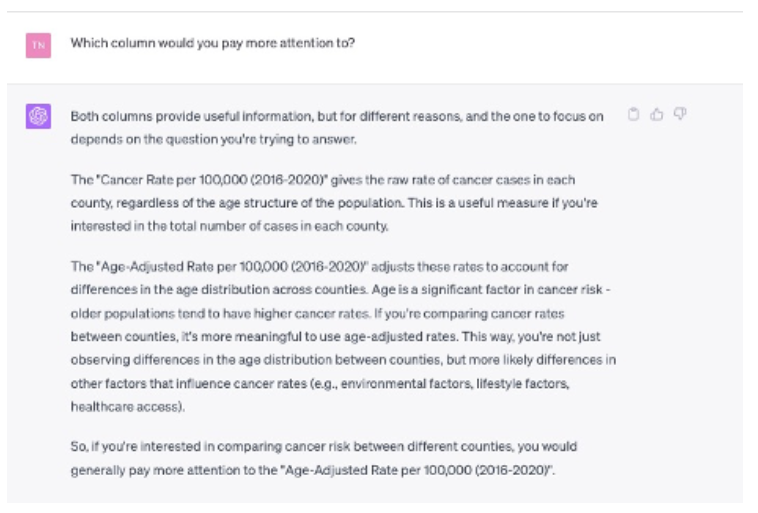This screenshot has height=513, width=758.
Task: Give the response a thumbs up
Action: coord(657,115)
